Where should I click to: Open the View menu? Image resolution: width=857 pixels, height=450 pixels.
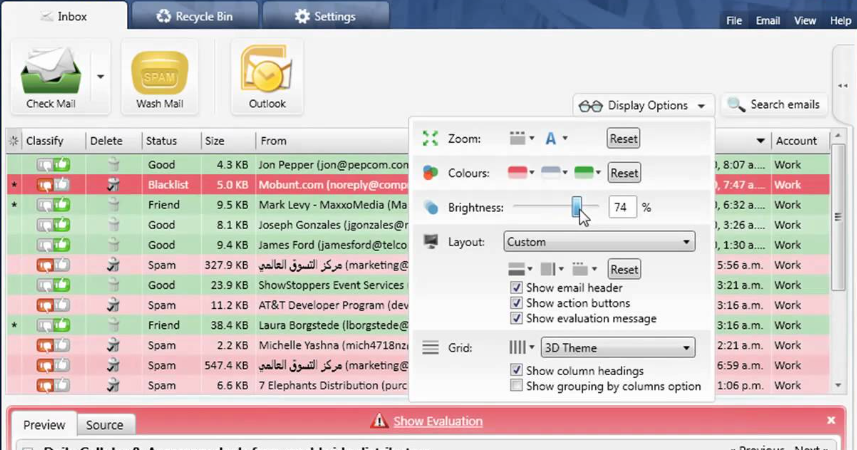click(x=805, y=21)
